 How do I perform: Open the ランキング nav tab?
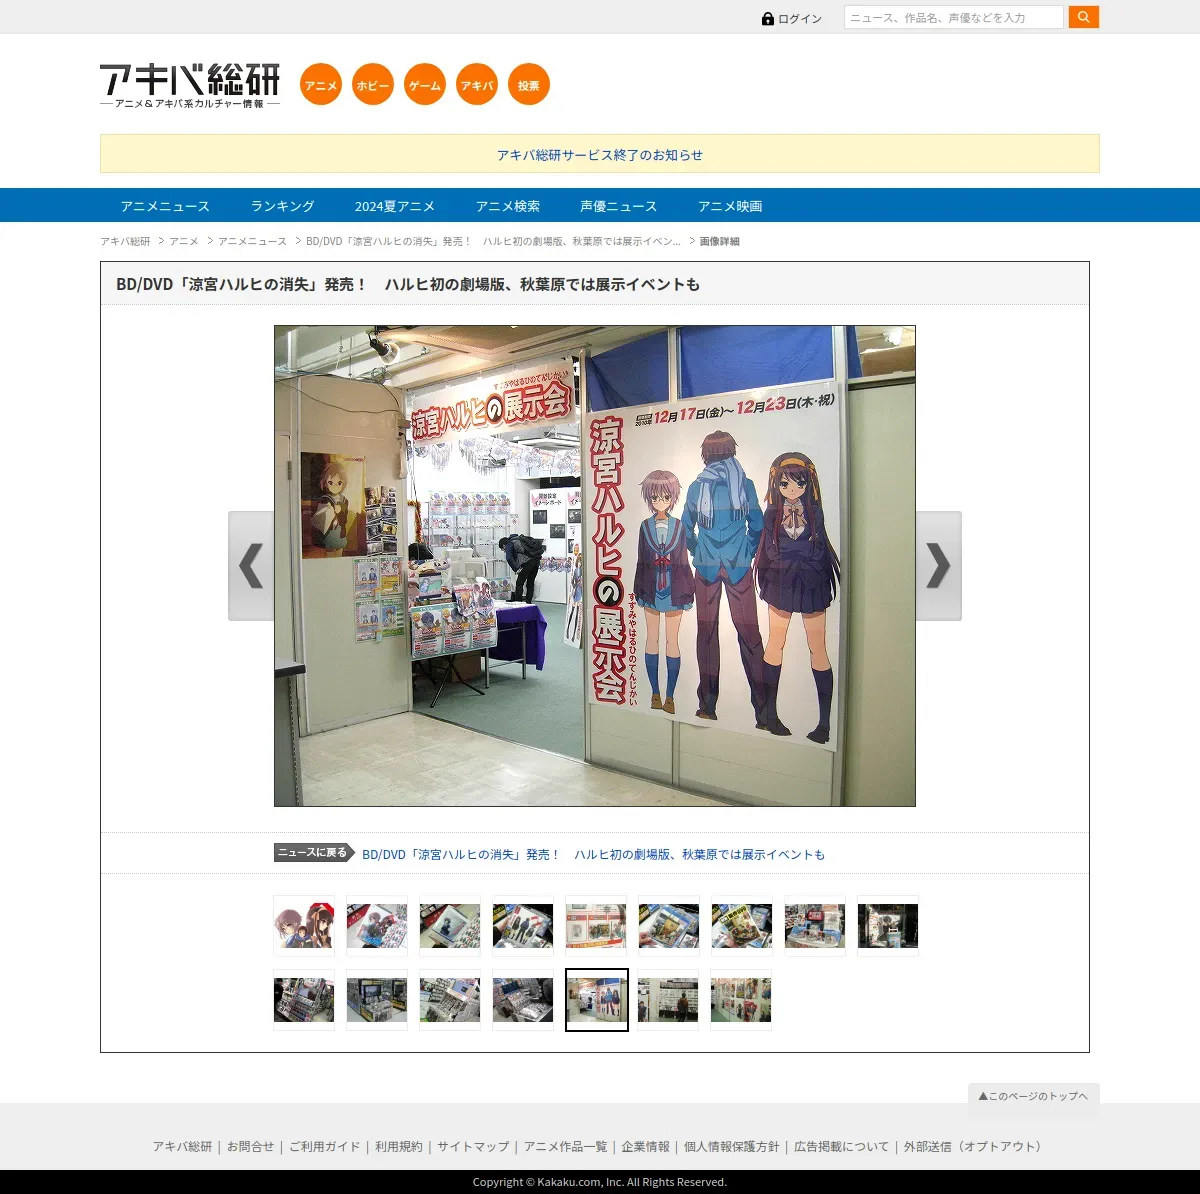point(282,206)
